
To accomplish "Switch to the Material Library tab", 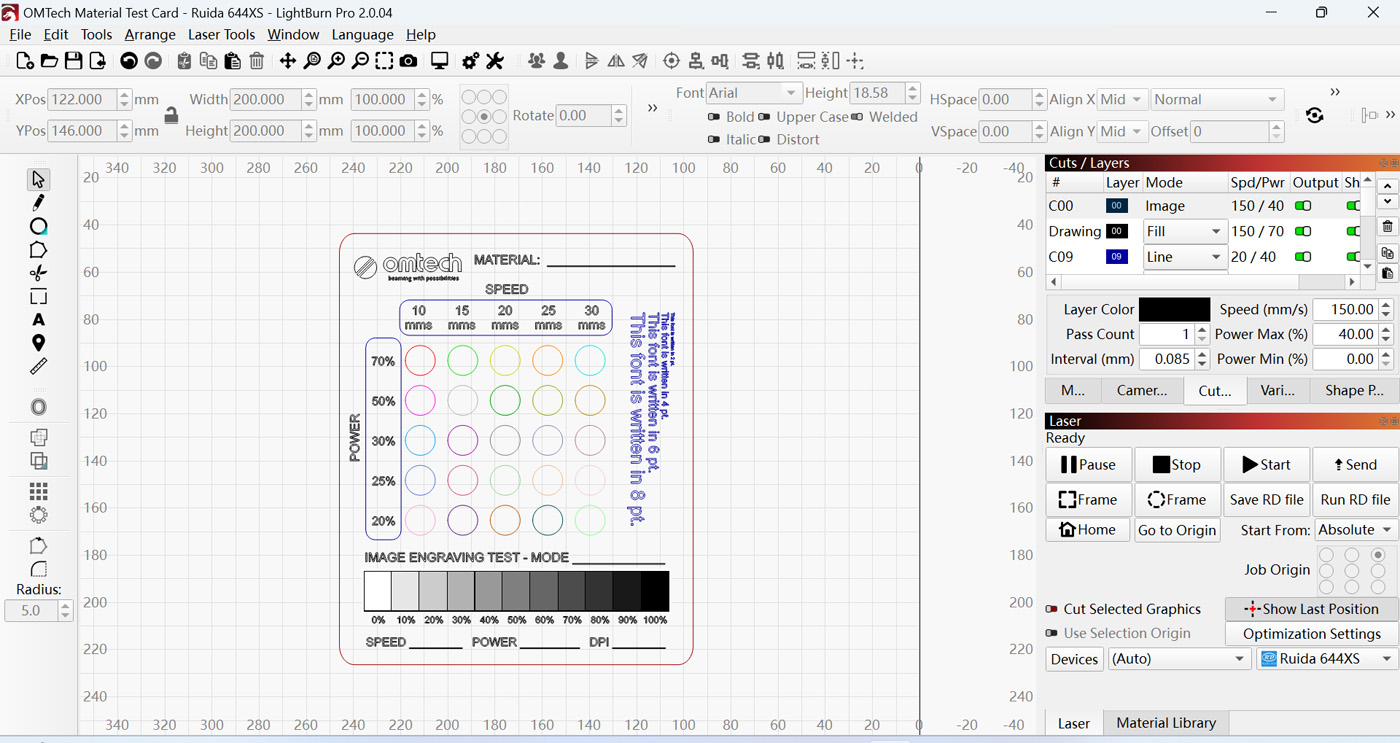I will point(1166,723).
